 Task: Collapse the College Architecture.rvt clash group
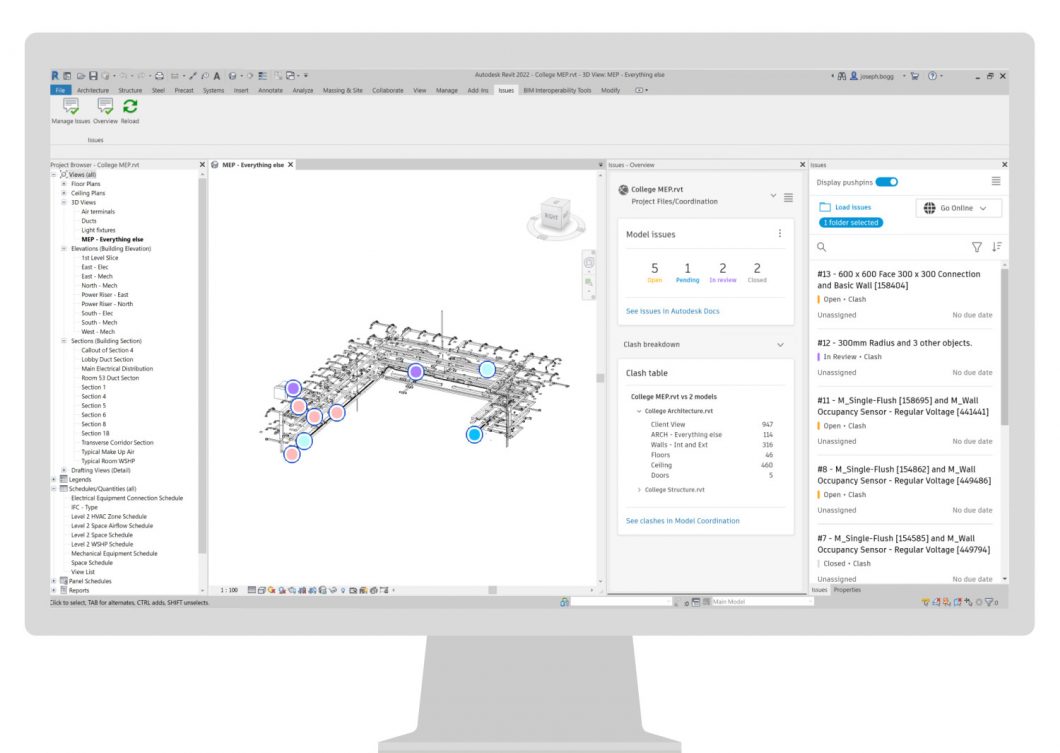click(639, 411)
